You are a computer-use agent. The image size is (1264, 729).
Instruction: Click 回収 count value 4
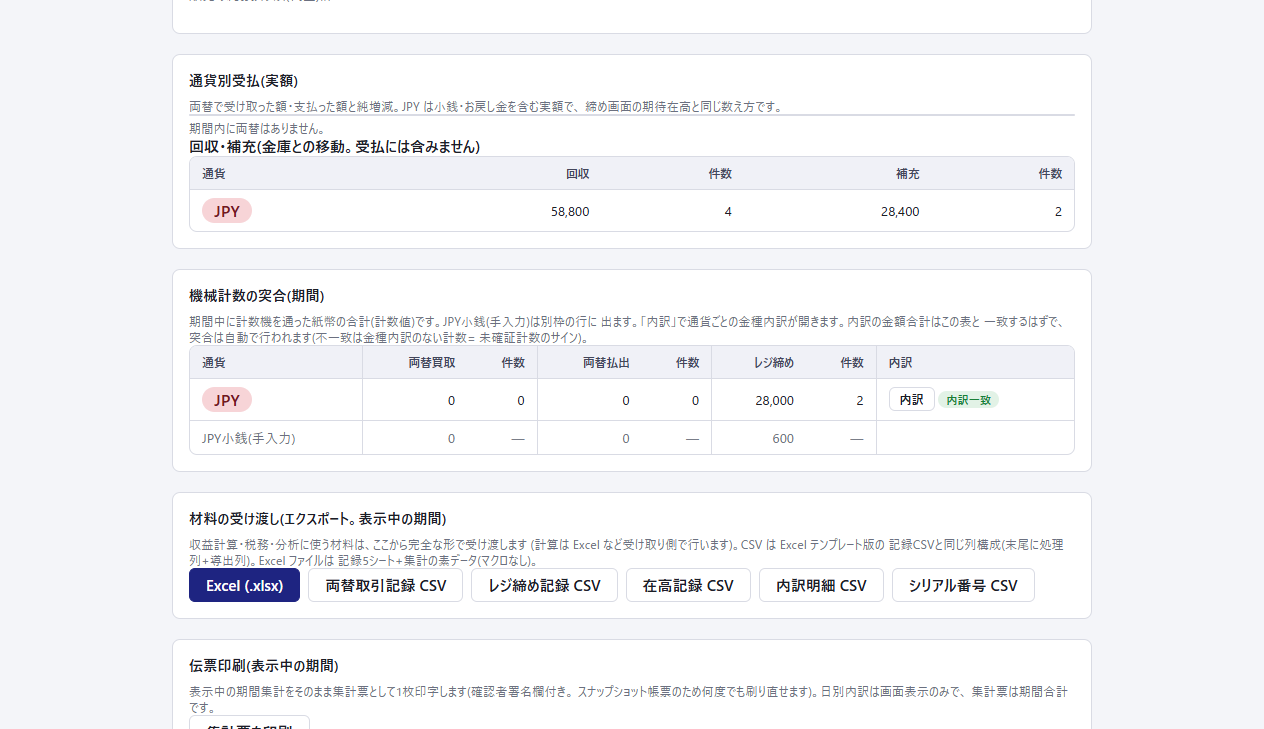point(728,211)
